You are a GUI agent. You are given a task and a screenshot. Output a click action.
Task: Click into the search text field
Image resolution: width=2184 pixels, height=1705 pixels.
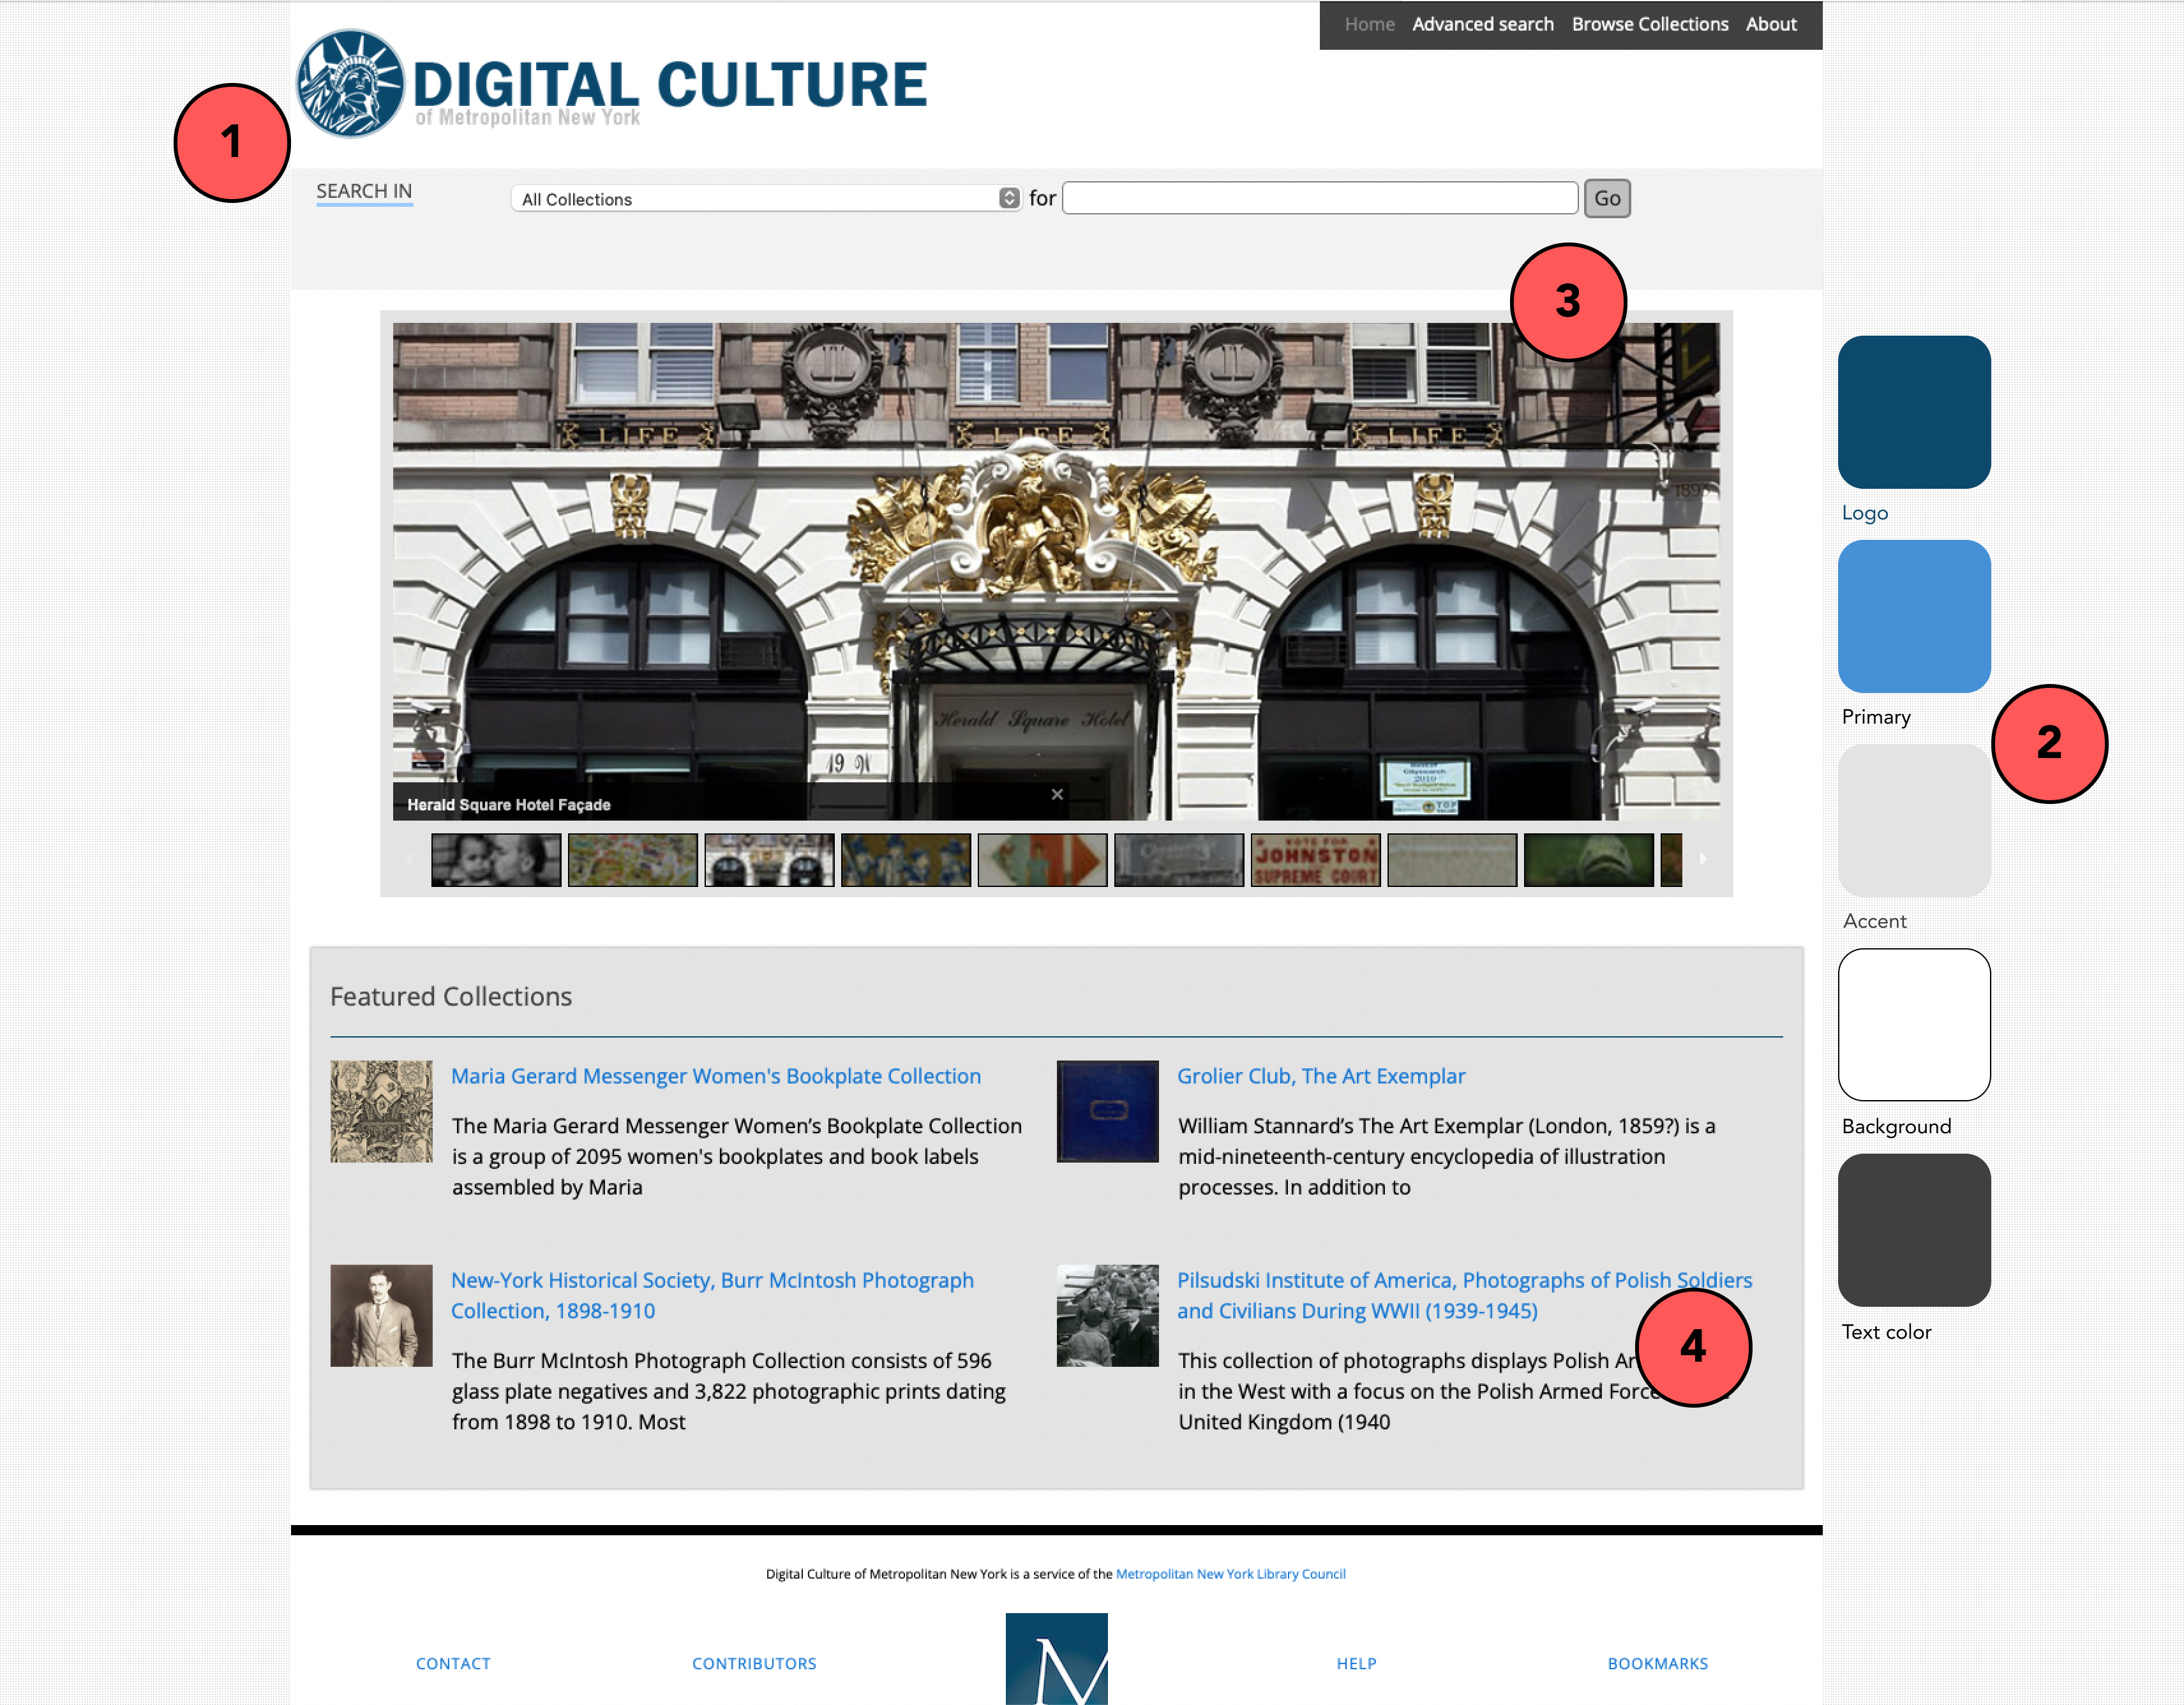[x=1319, y=198]
